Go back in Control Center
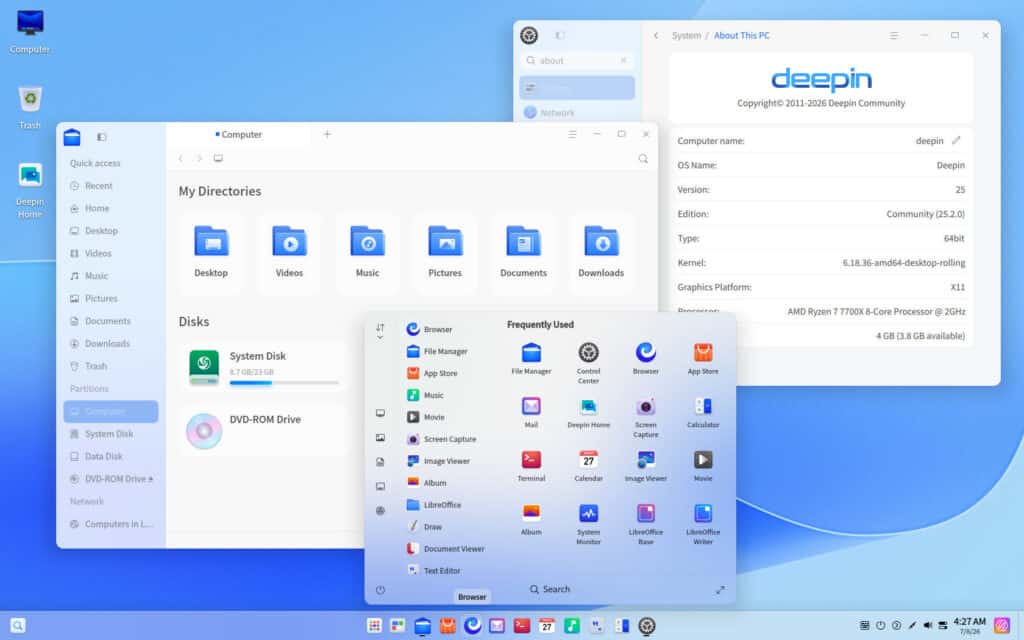Image resolution: width=1024 pixels, height=640 pixels. (x=656, y=35)
